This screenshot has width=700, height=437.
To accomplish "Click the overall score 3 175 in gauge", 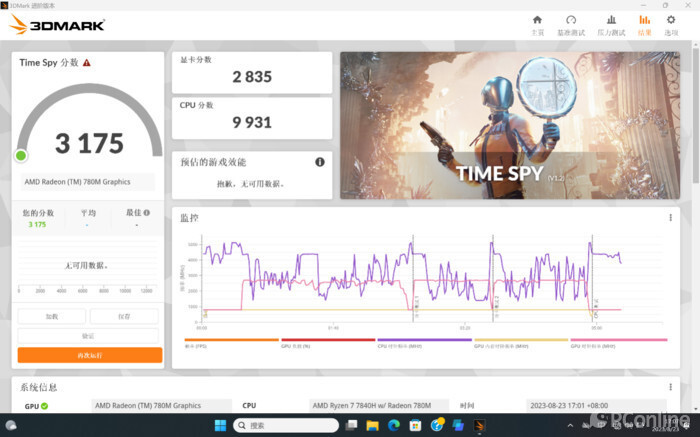I will [89, 144].
